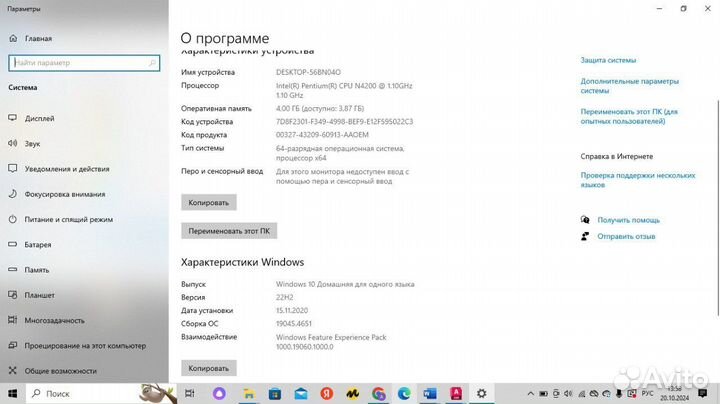
Task: Launch the purple Alice assistant icon
Action: 219,393
